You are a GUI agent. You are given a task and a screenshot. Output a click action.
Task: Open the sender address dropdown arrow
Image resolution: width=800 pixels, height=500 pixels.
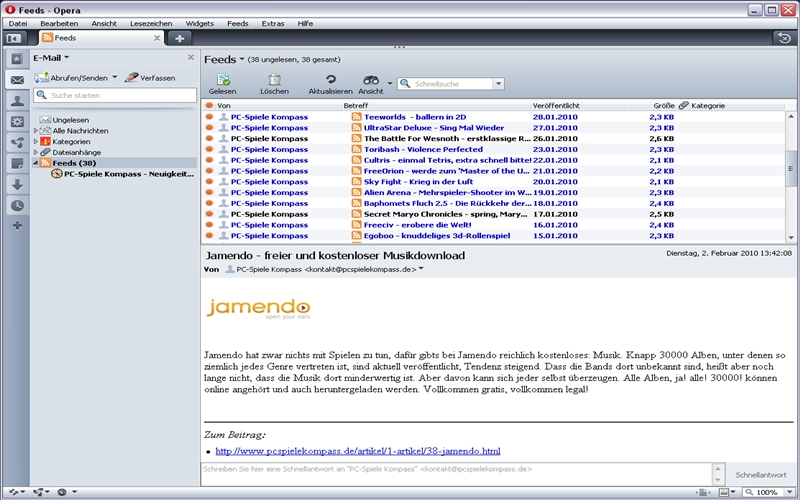coord(421,269)
